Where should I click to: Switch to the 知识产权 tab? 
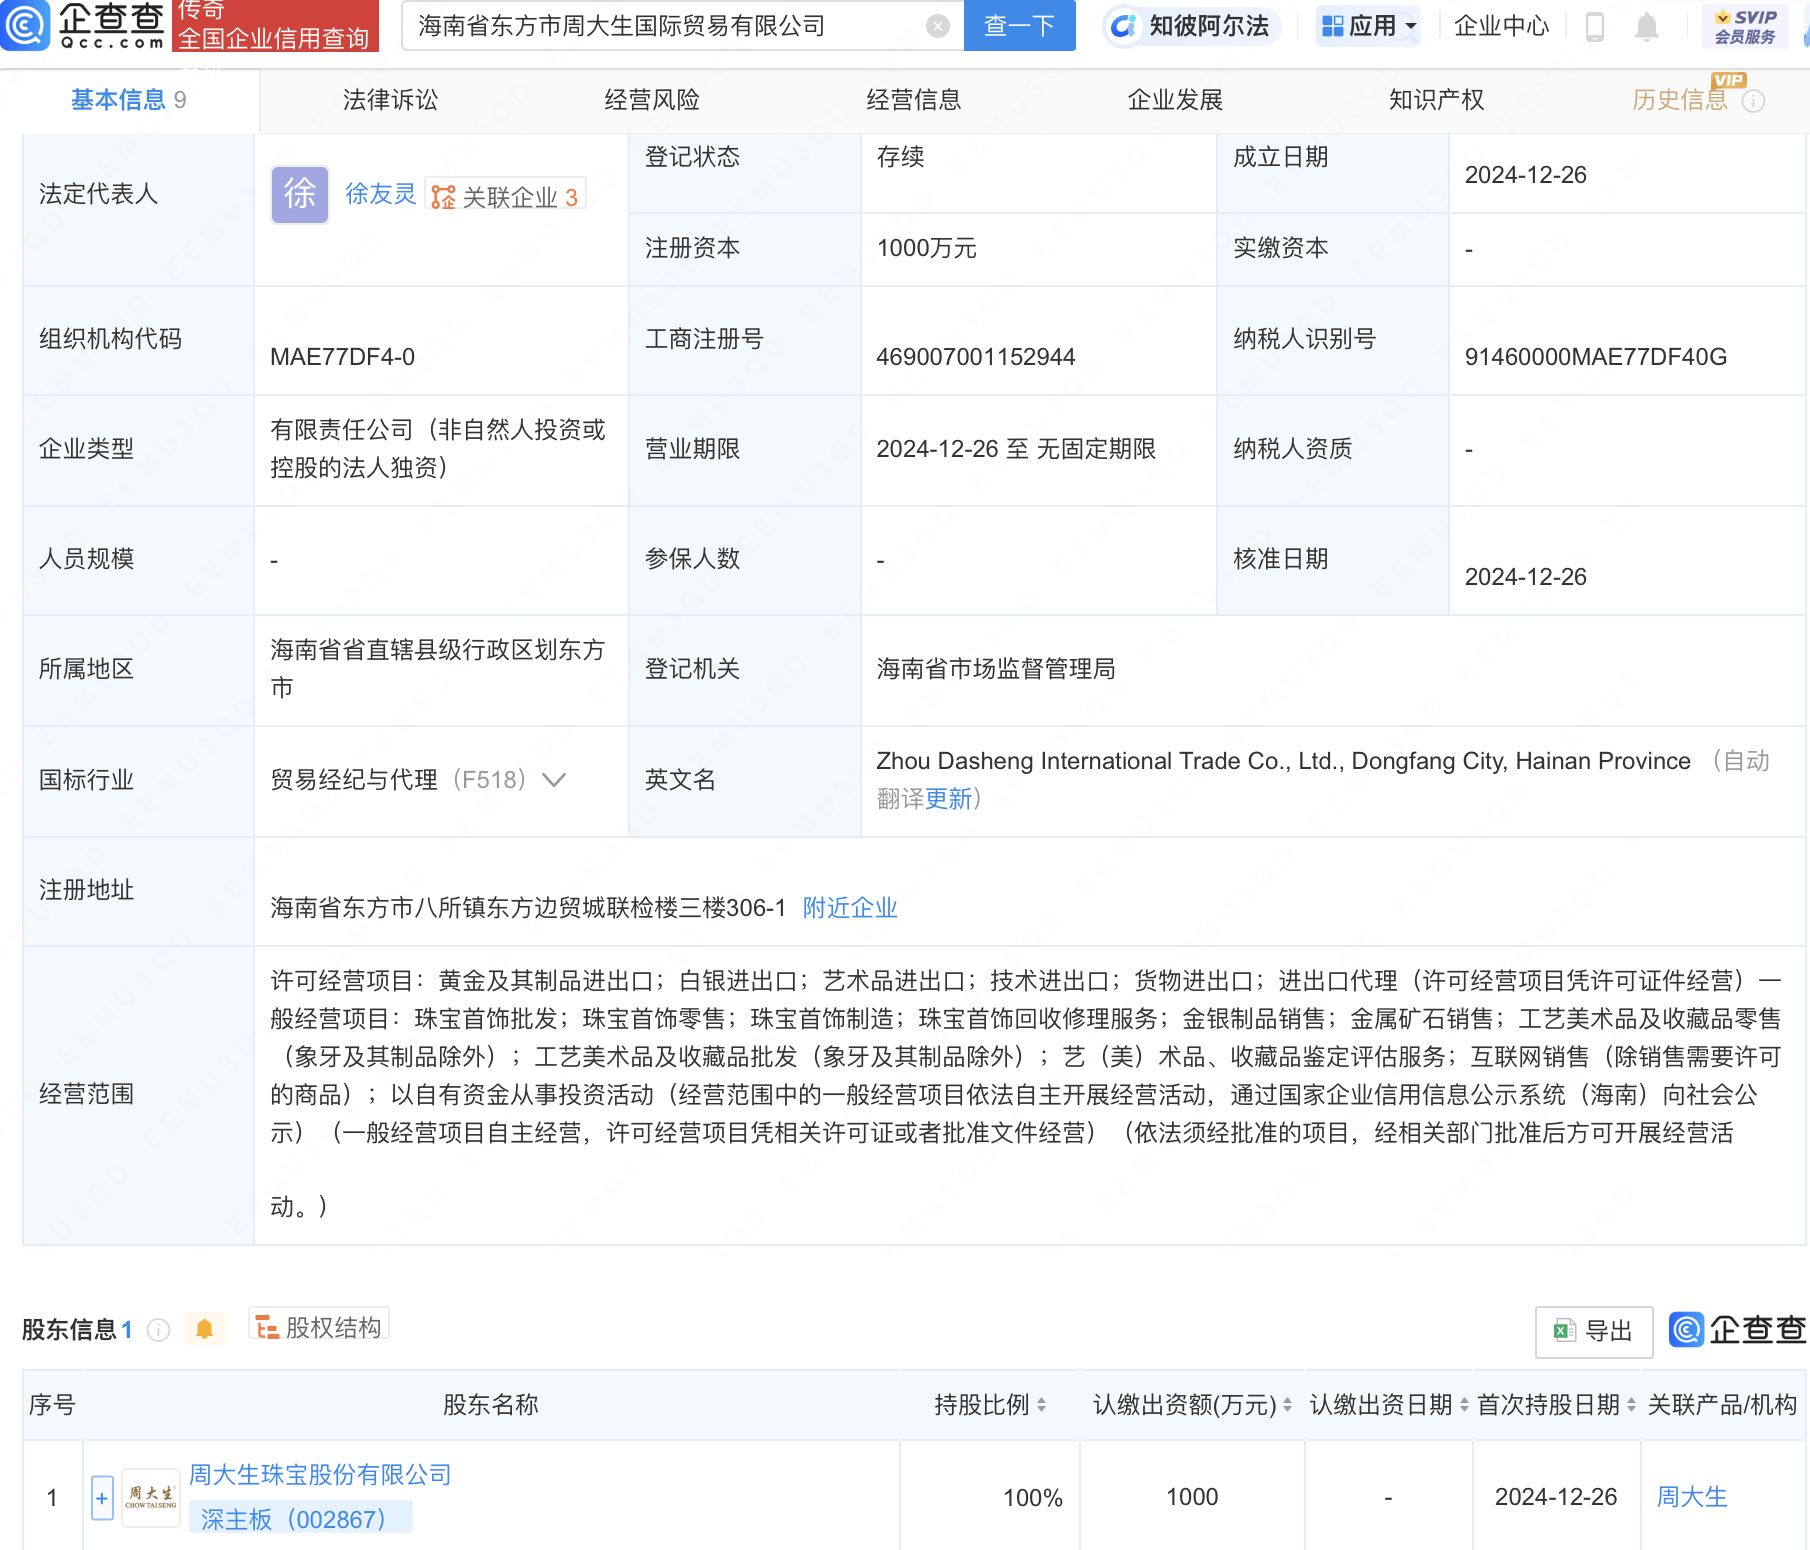tap(1436, 100)
